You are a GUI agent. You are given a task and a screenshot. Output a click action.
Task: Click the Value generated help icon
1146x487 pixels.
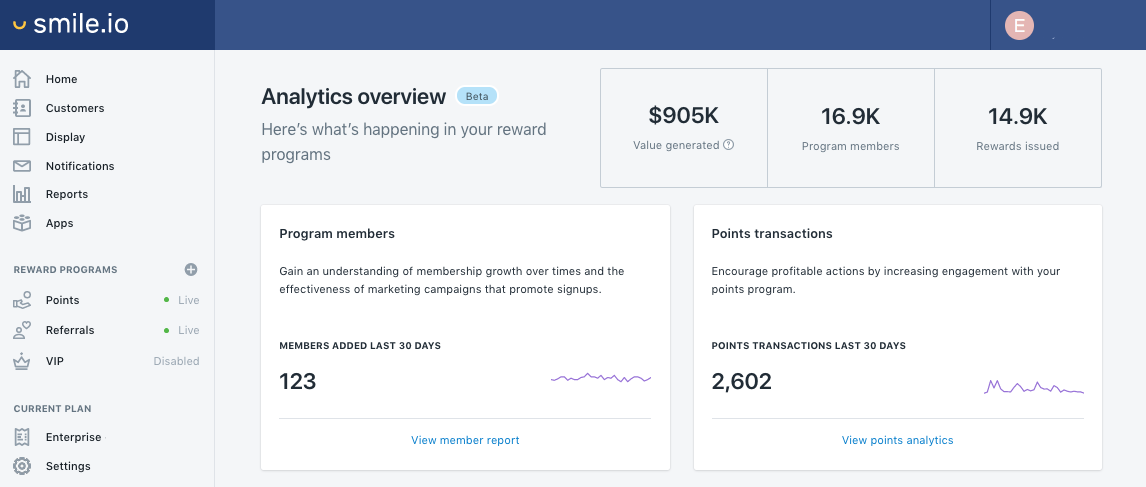click(x=729, y=145)
